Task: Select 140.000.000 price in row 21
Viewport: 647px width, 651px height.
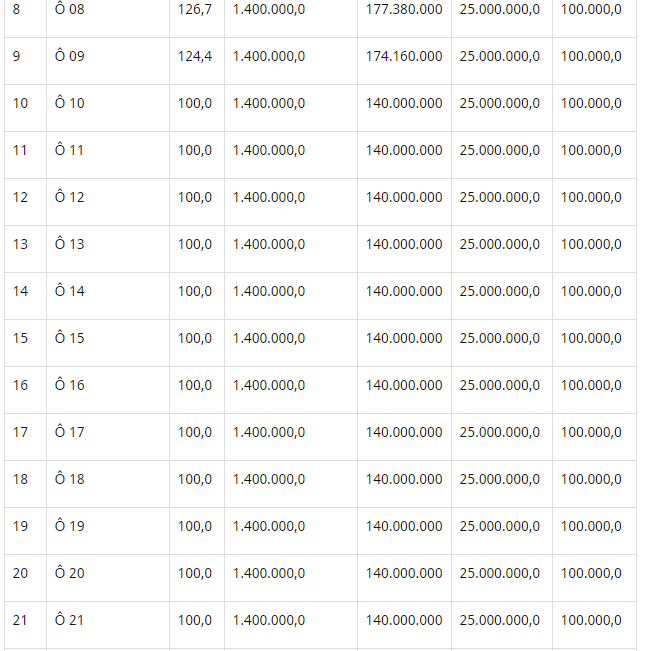Action: pos(404,620)
